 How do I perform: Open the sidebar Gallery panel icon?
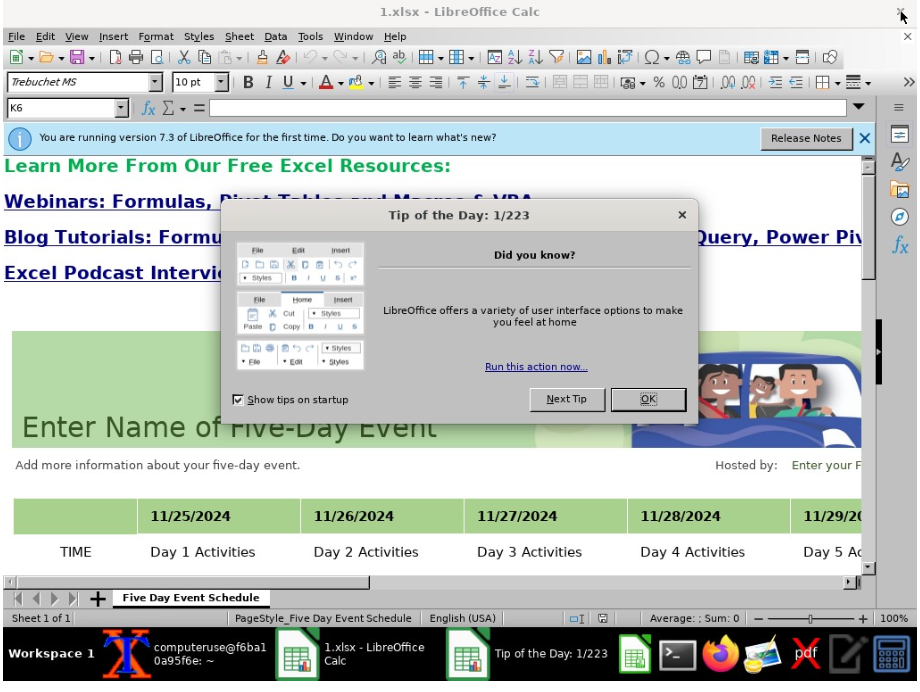pyautogui.click(x=899, y=189)
